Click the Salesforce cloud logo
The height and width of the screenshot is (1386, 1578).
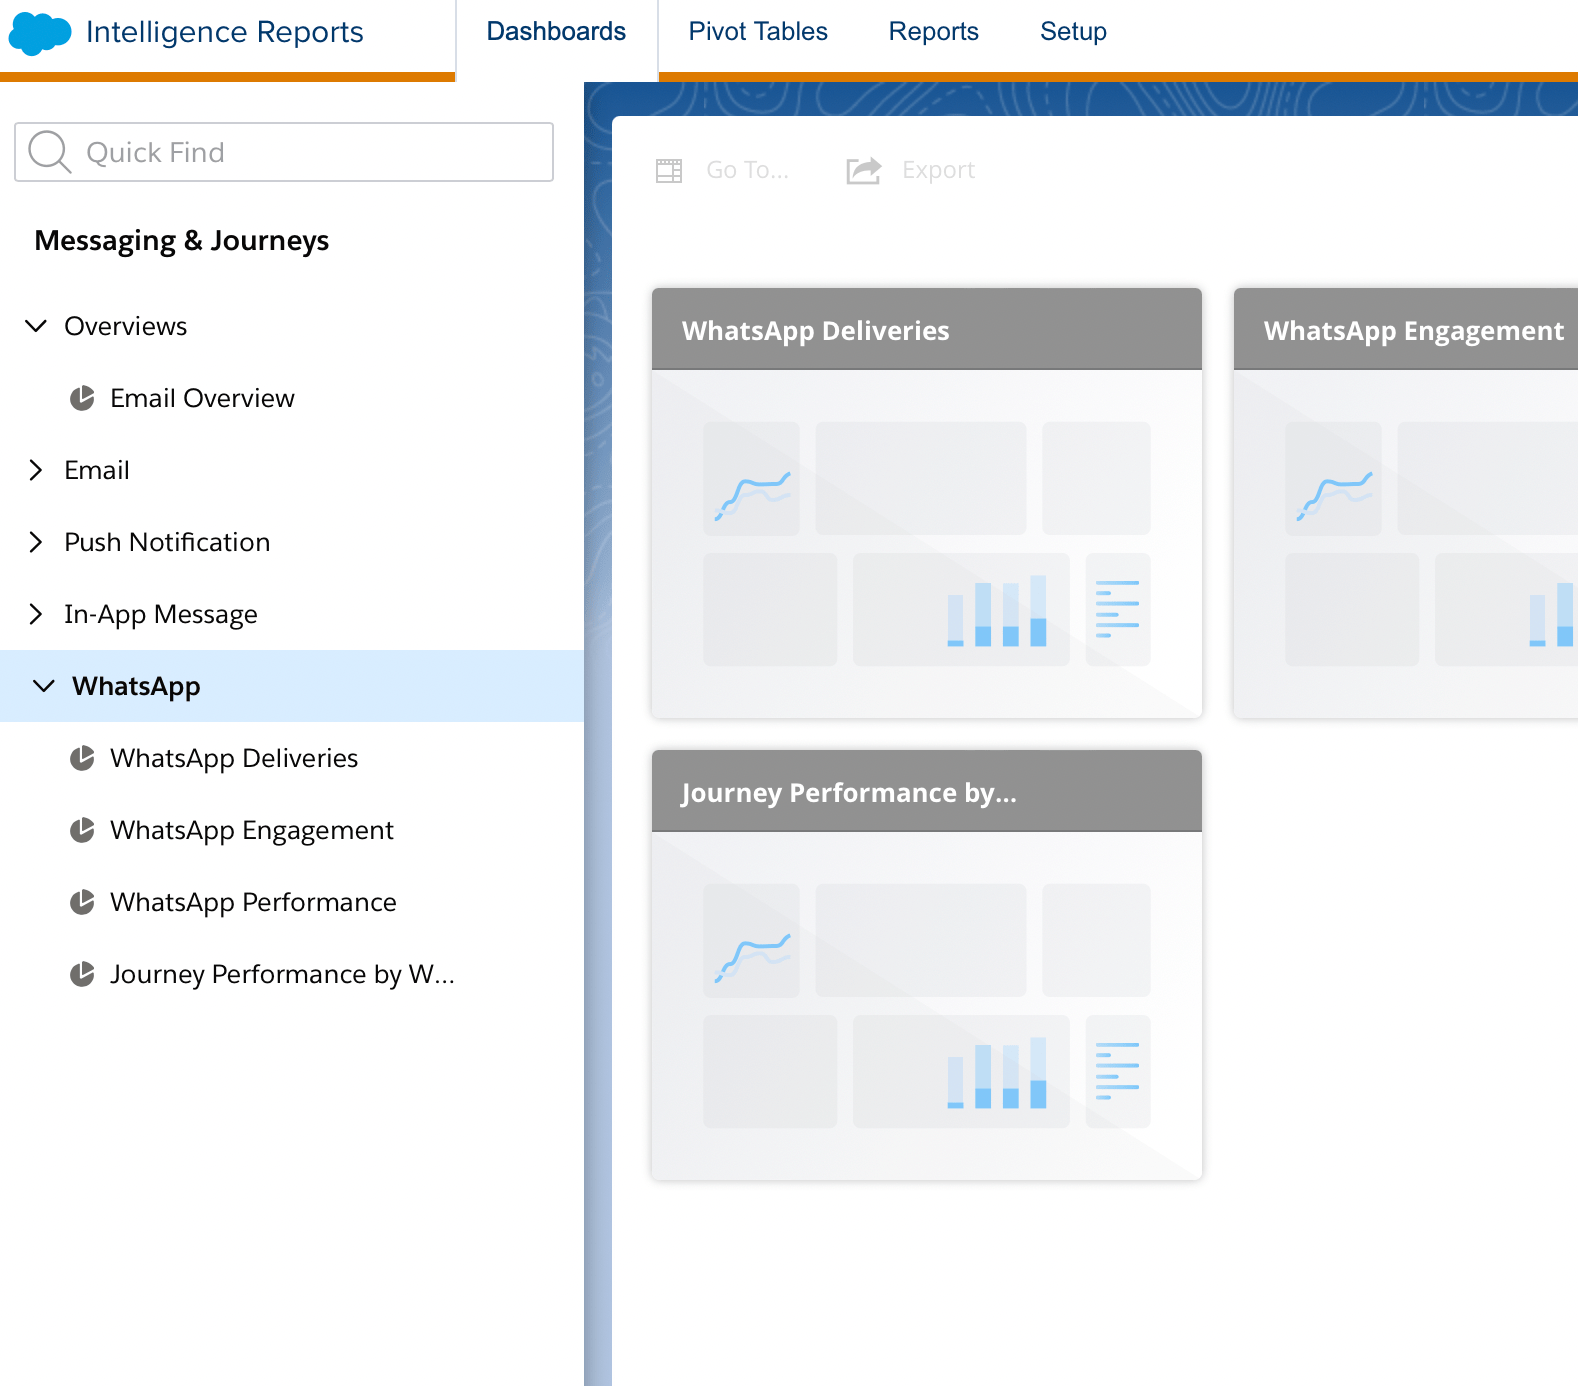click(x=40, y=33)
